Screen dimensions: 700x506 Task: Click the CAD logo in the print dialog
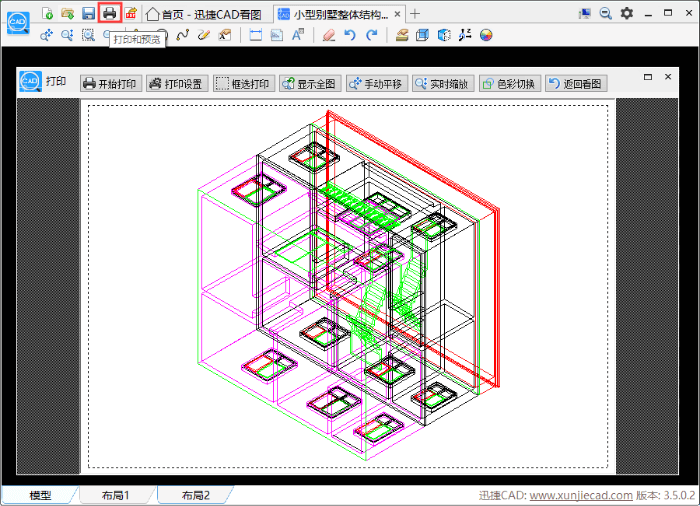coord(30,82)
